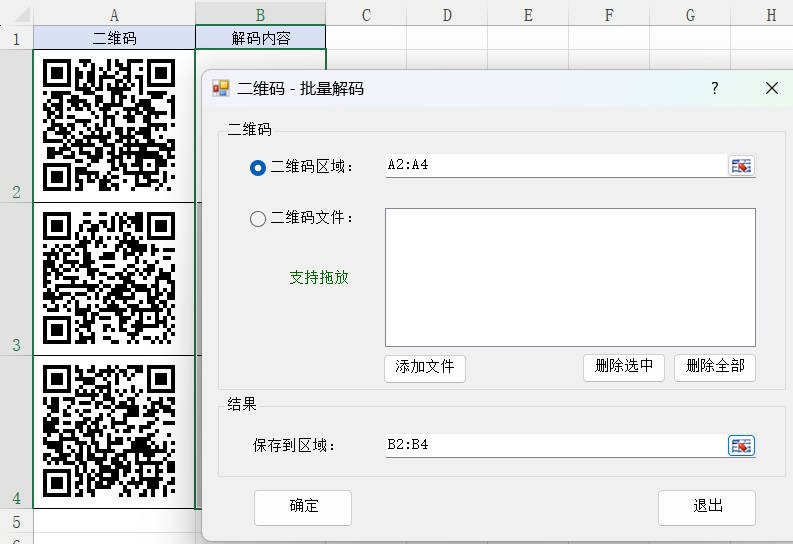Select column B header
This screenshot has width=793, height=544.
(x=260, y=14)
